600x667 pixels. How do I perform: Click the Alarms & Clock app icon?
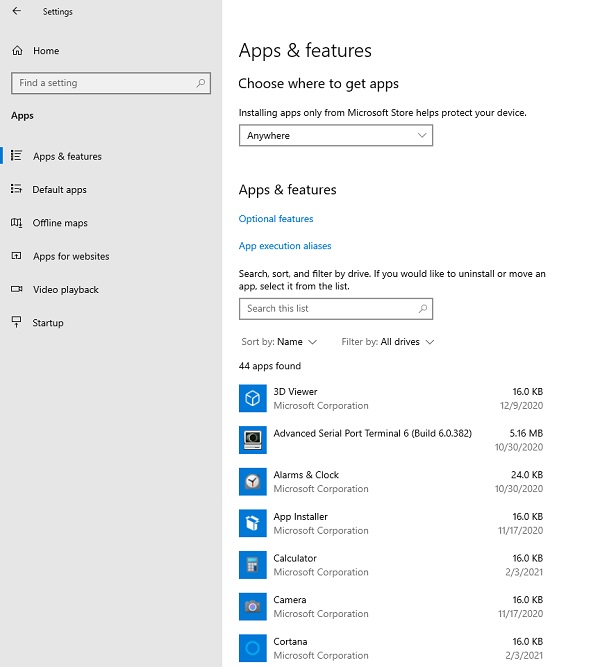(253, 482)
